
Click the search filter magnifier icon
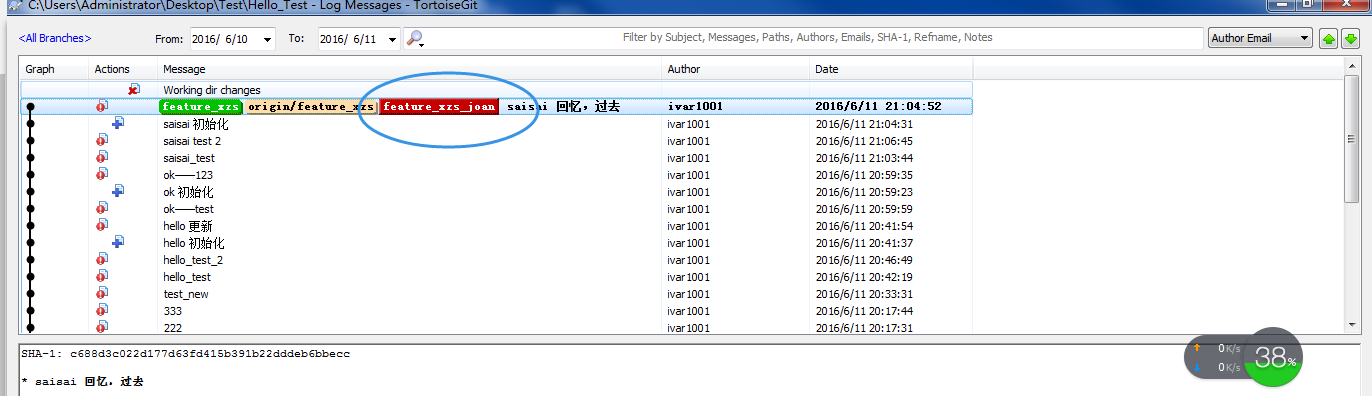[415, 39]
